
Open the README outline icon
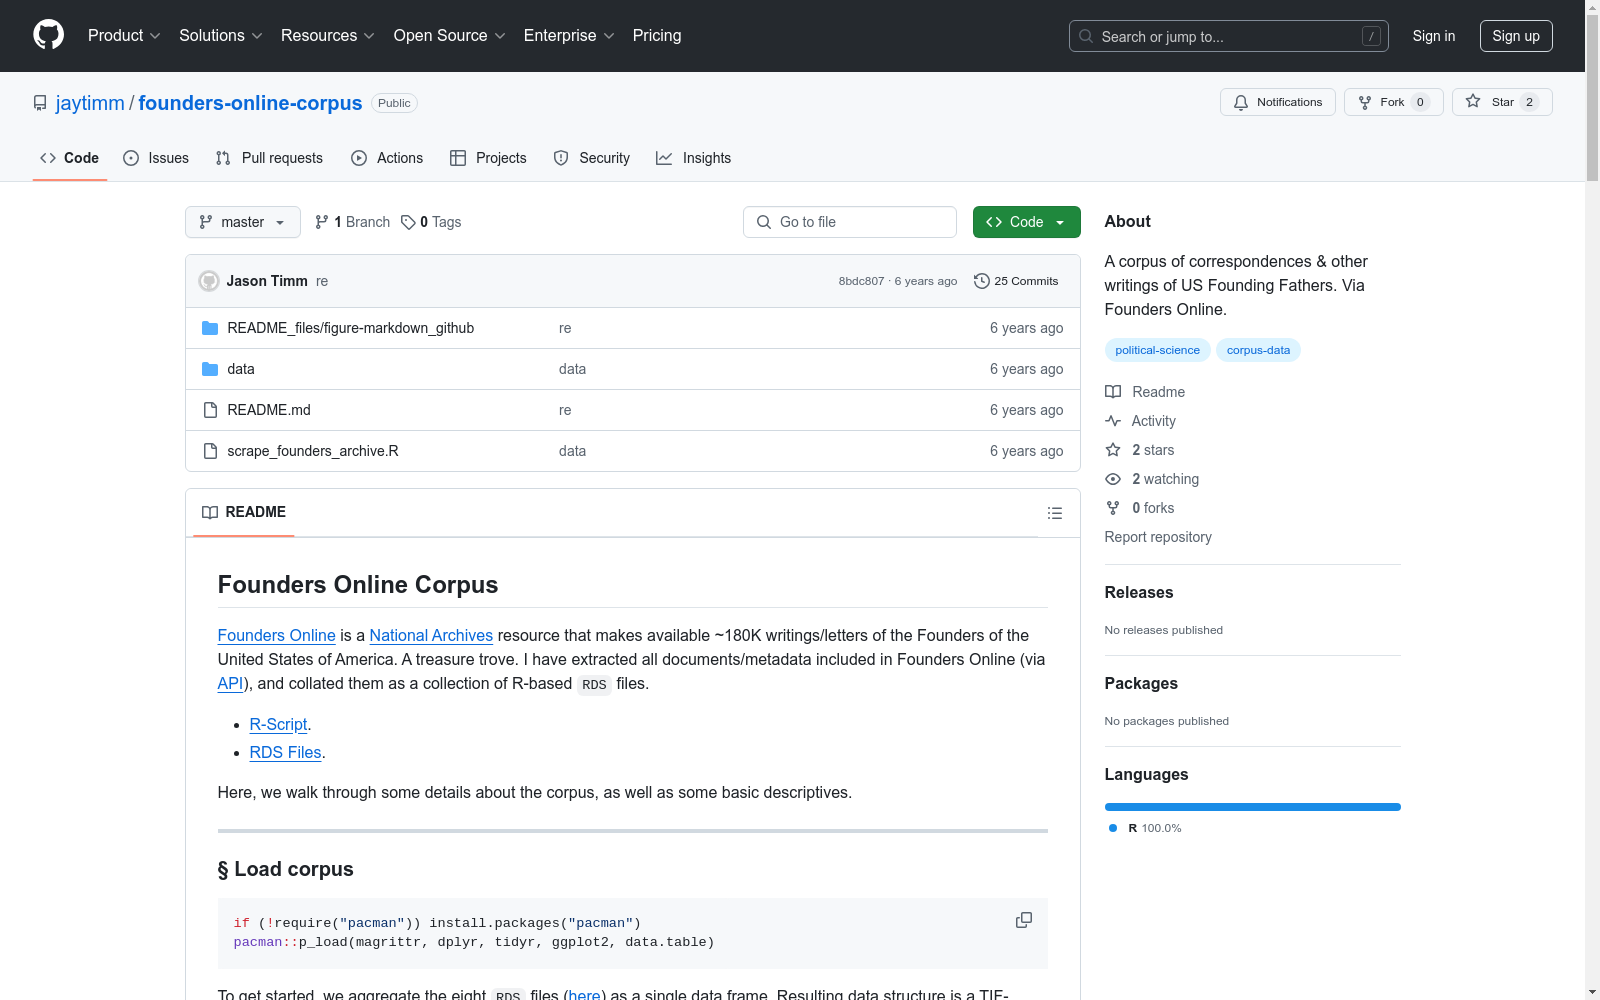click(x=1055, y=513)
